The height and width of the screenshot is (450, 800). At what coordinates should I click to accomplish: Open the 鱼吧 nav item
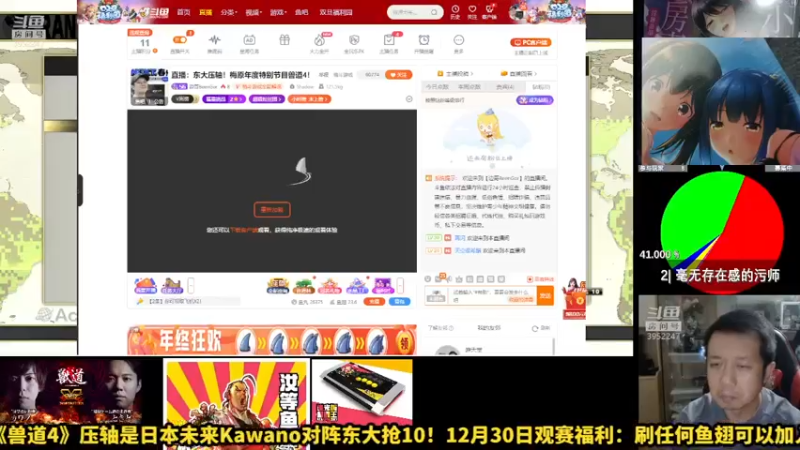[x=302, y=12]
